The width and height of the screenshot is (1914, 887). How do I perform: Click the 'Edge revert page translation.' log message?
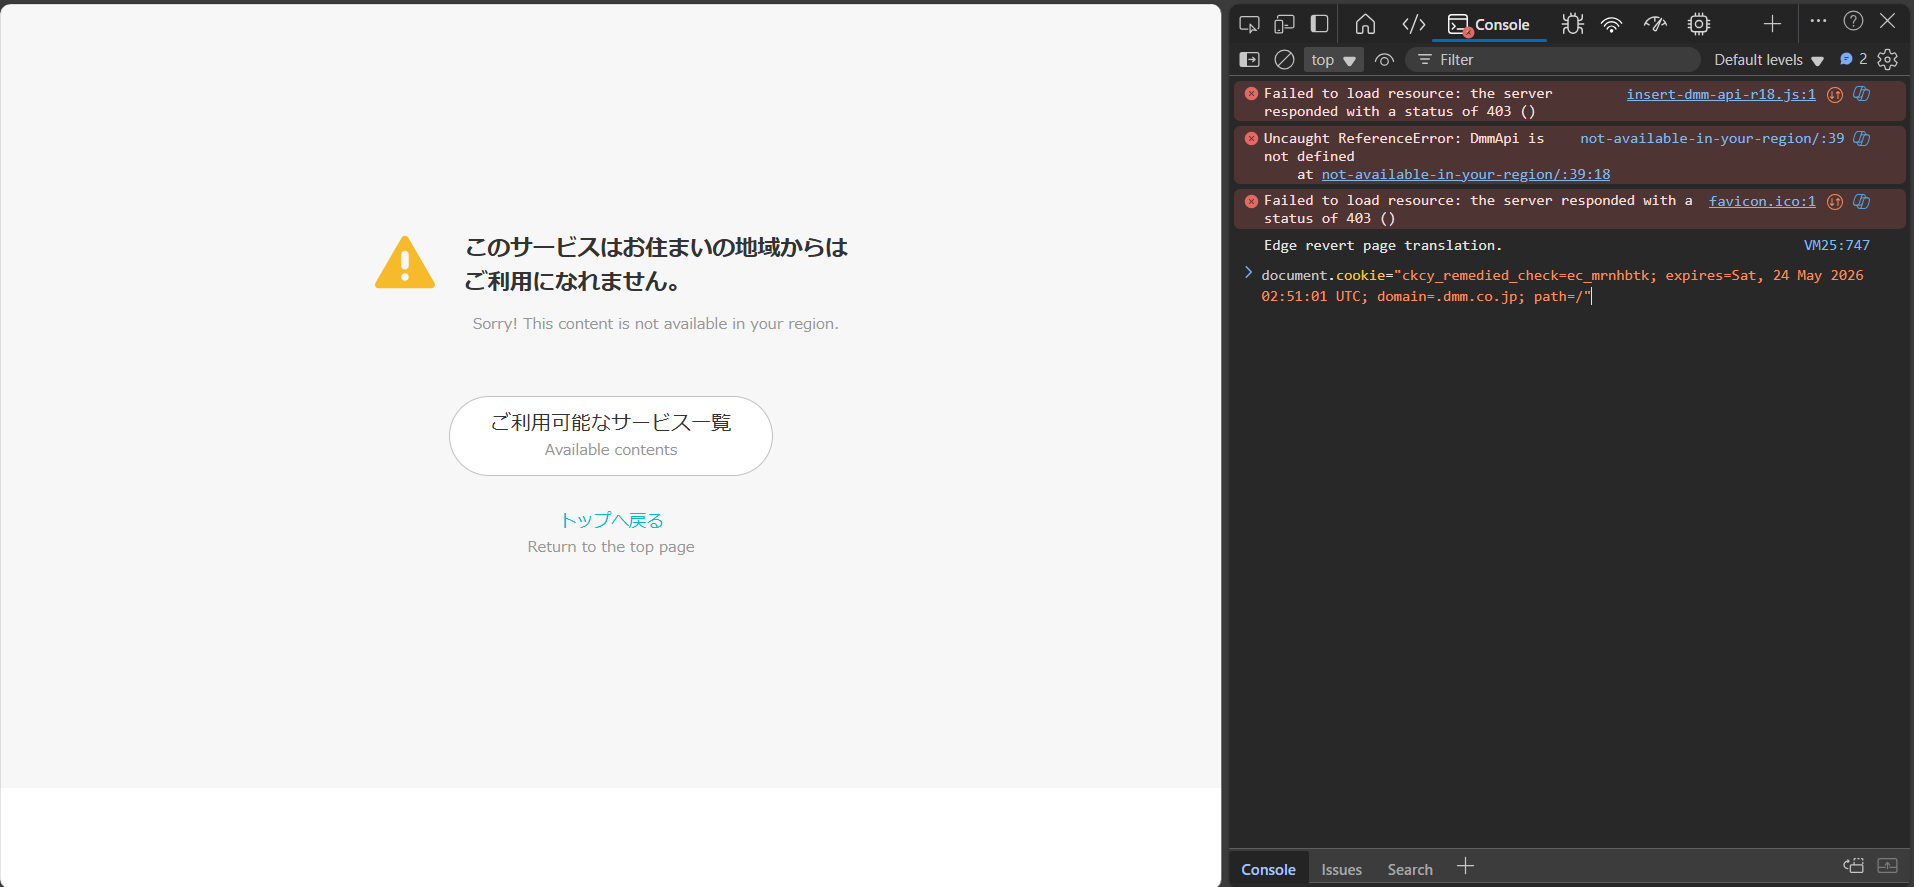coord(1383,245)
